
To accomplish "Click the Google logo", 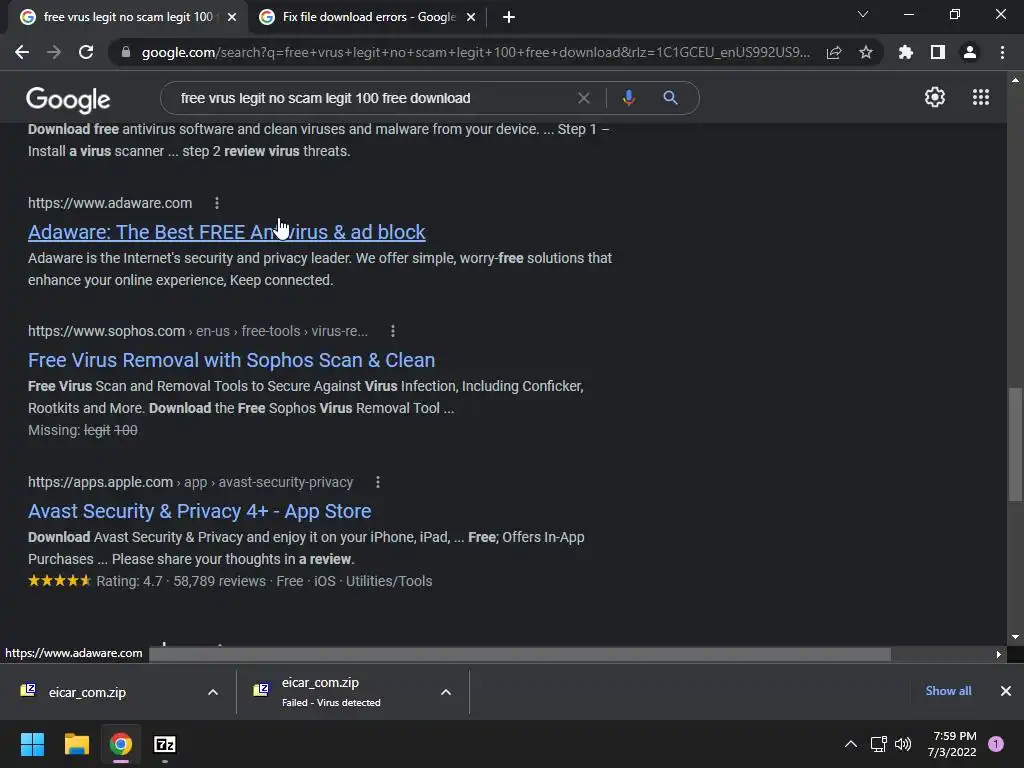I will [x=68, y=99].
